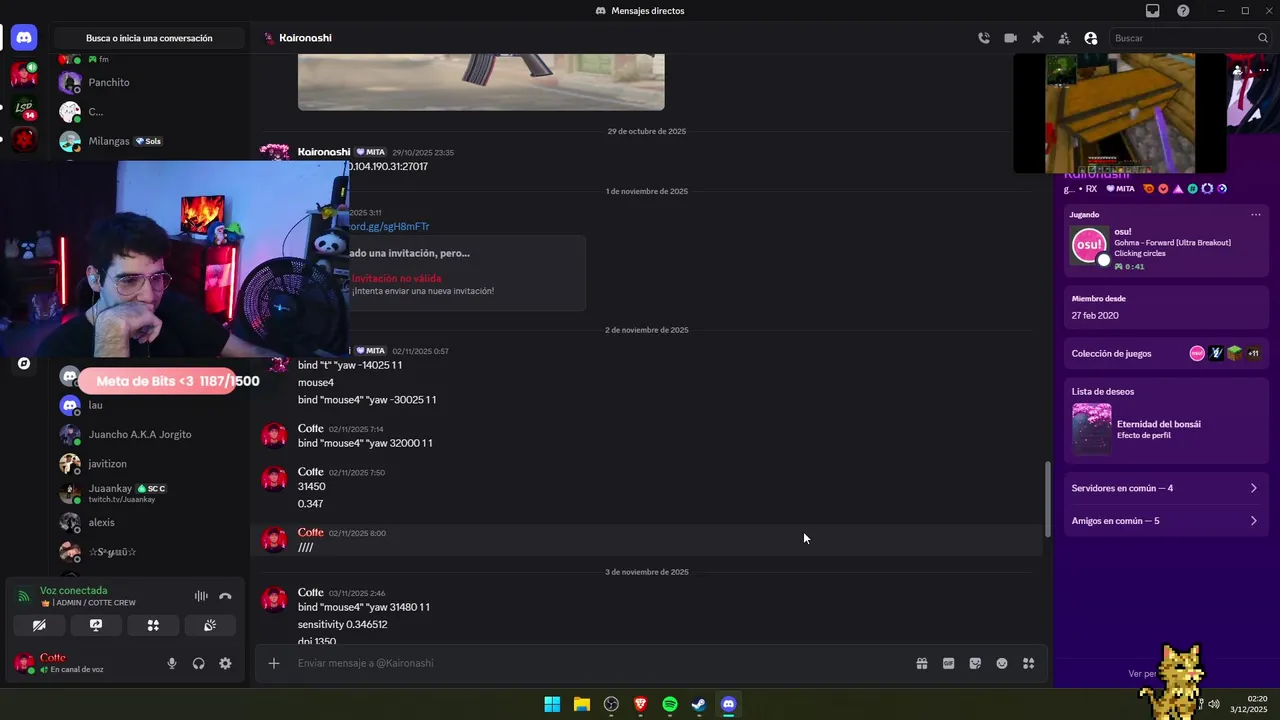
Task: Open the soundboard in voice panel
Action: [x=210, y=625]
